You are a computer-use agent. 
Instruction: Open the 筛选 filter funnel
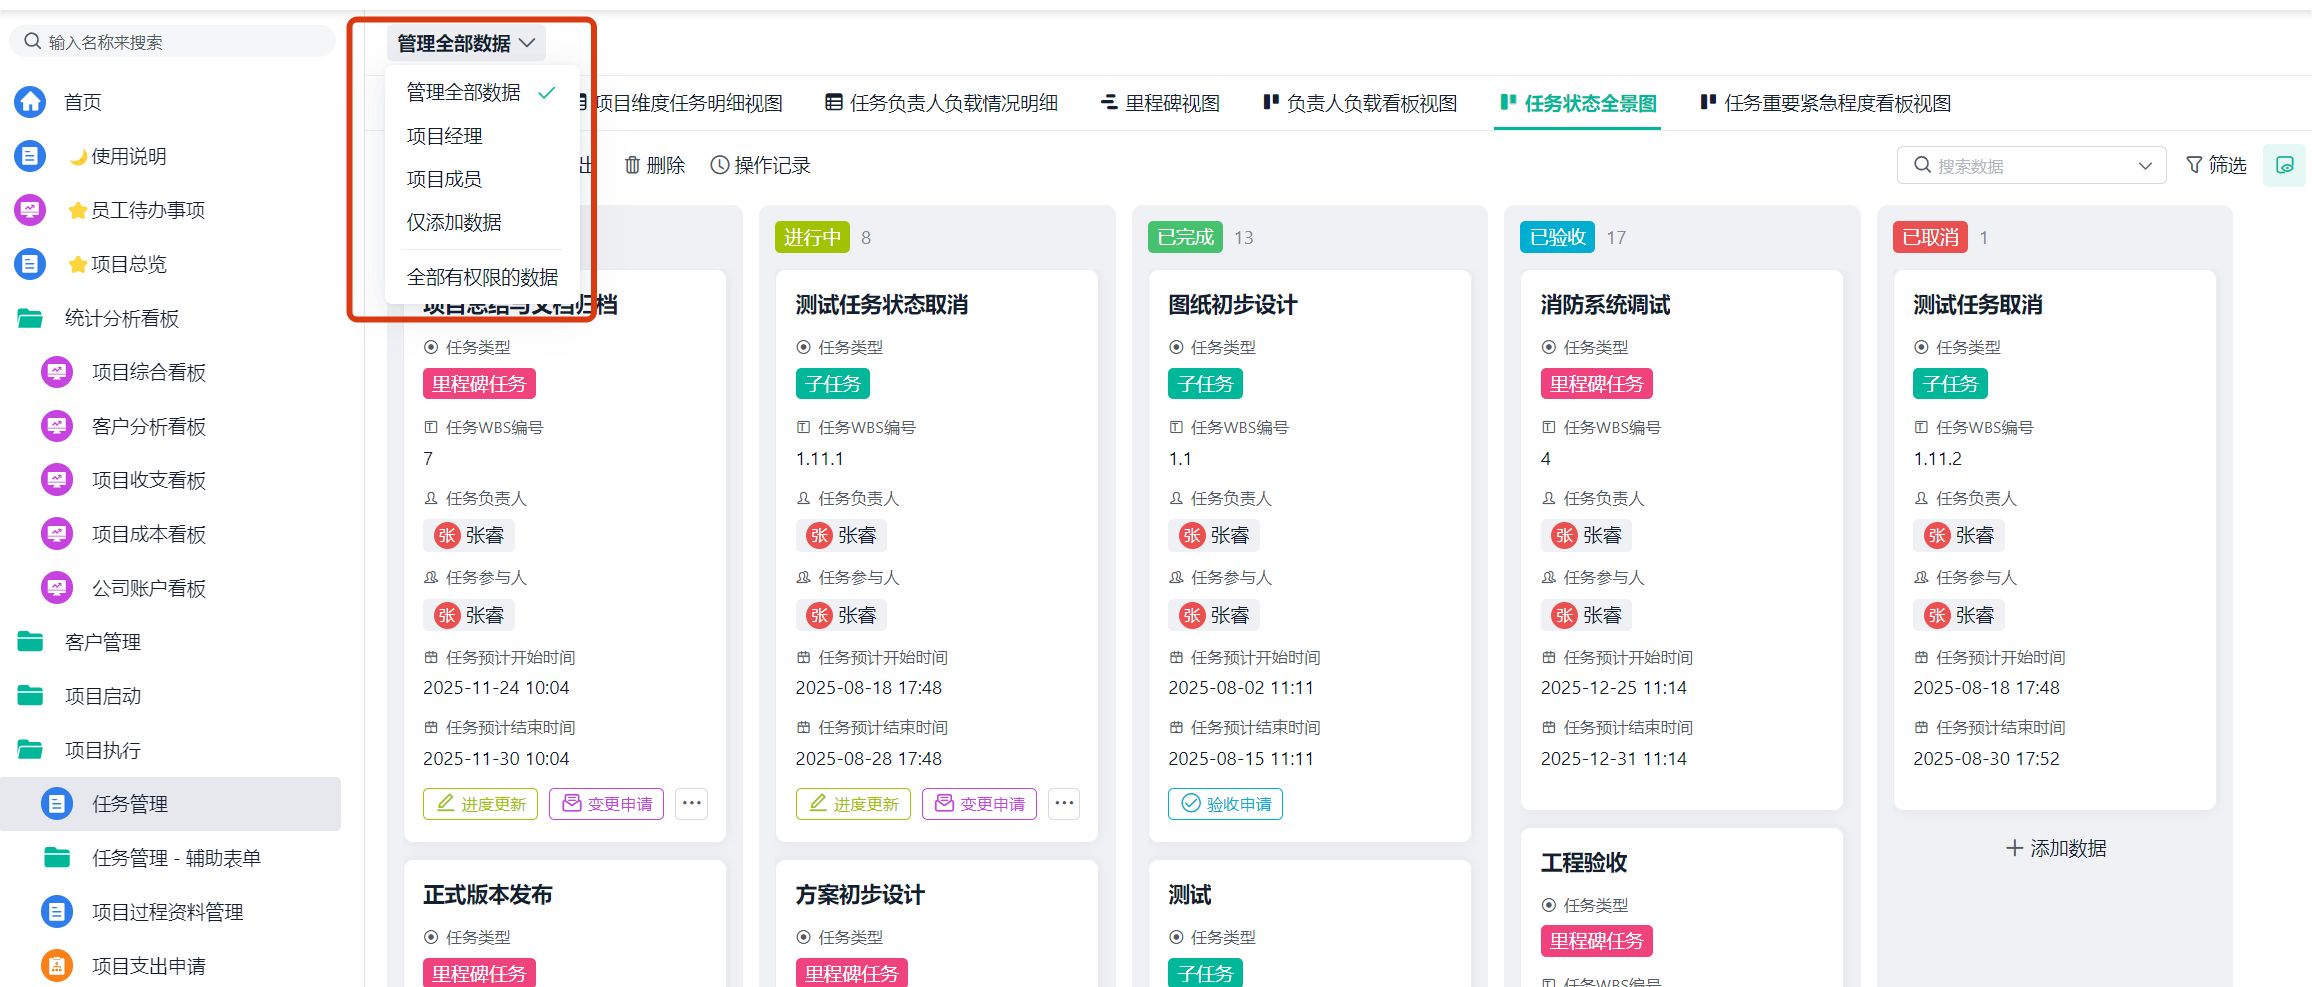tap(2216, 165)
